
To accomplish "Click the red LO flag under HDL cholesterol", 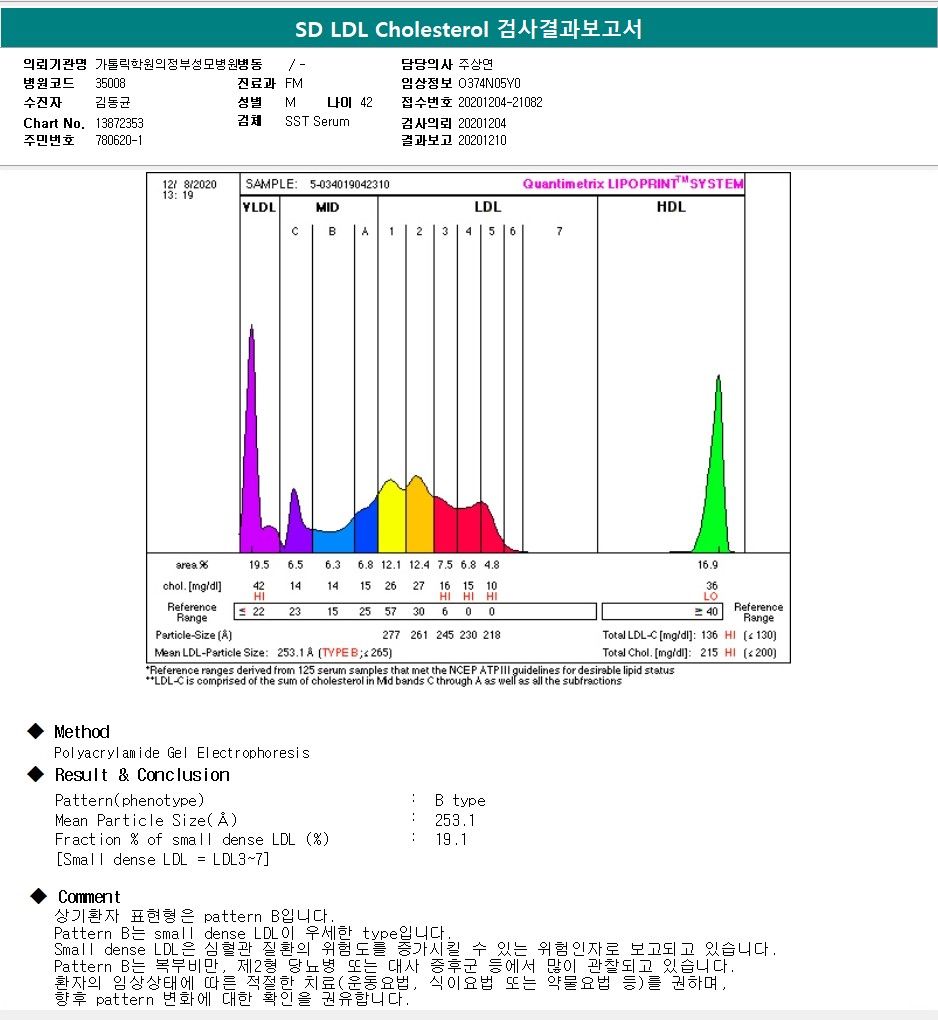I will (710, 596).
